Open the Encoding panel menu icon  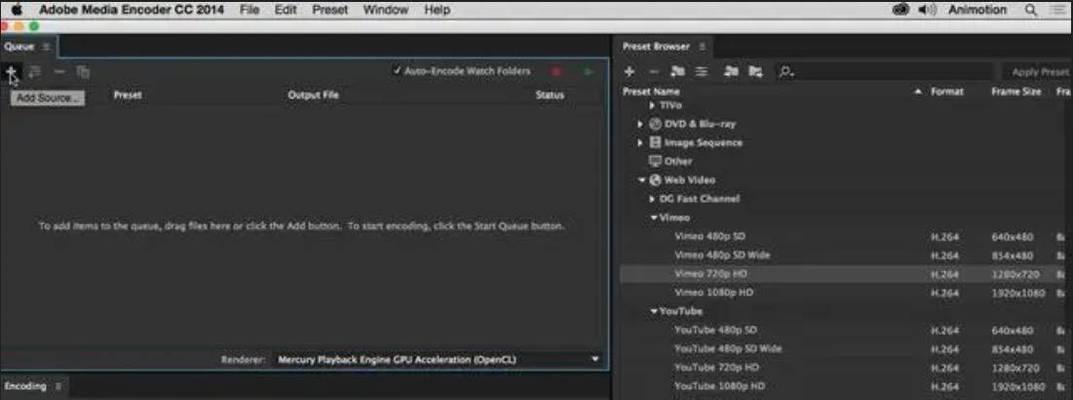click(58, 386)
